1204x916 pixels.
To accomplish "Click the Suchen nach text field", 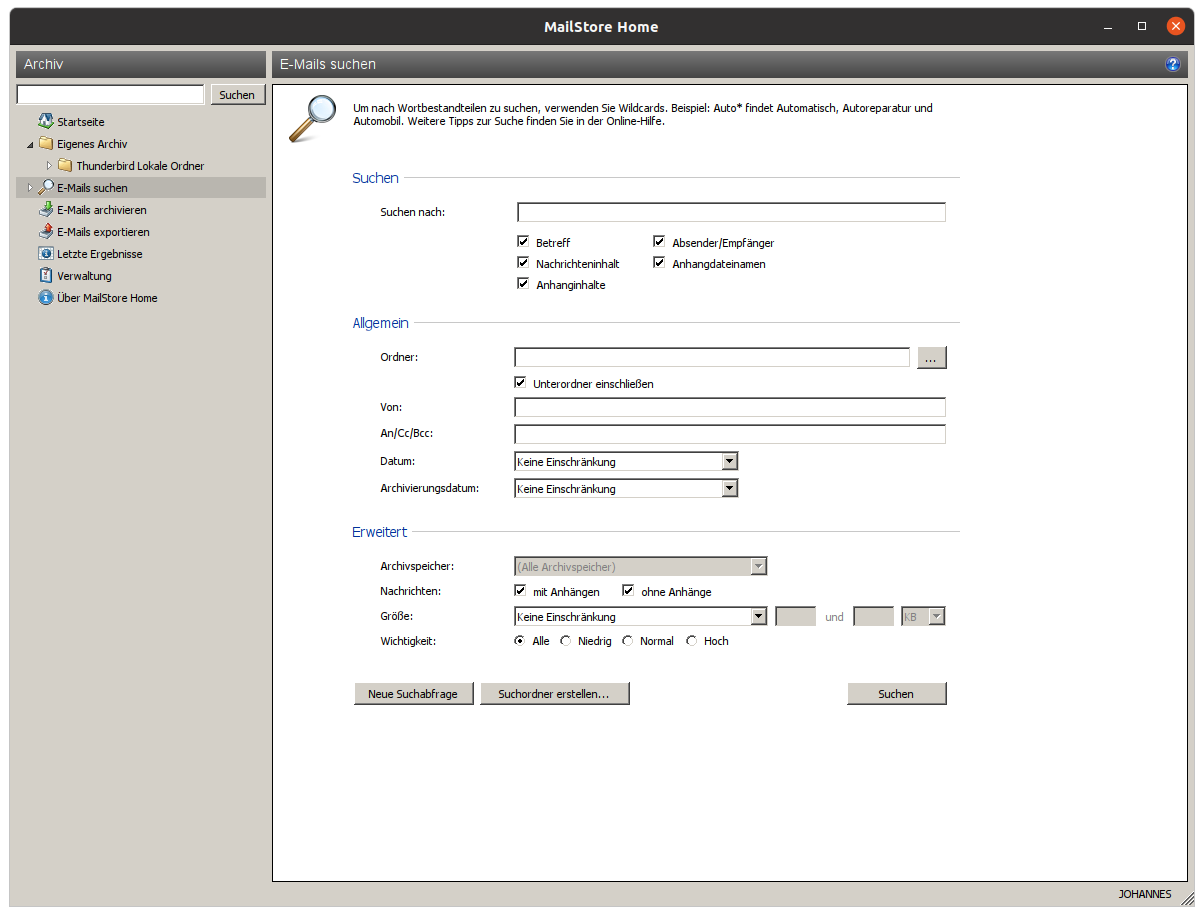I will pyautogui.click(x=730, y=212).
